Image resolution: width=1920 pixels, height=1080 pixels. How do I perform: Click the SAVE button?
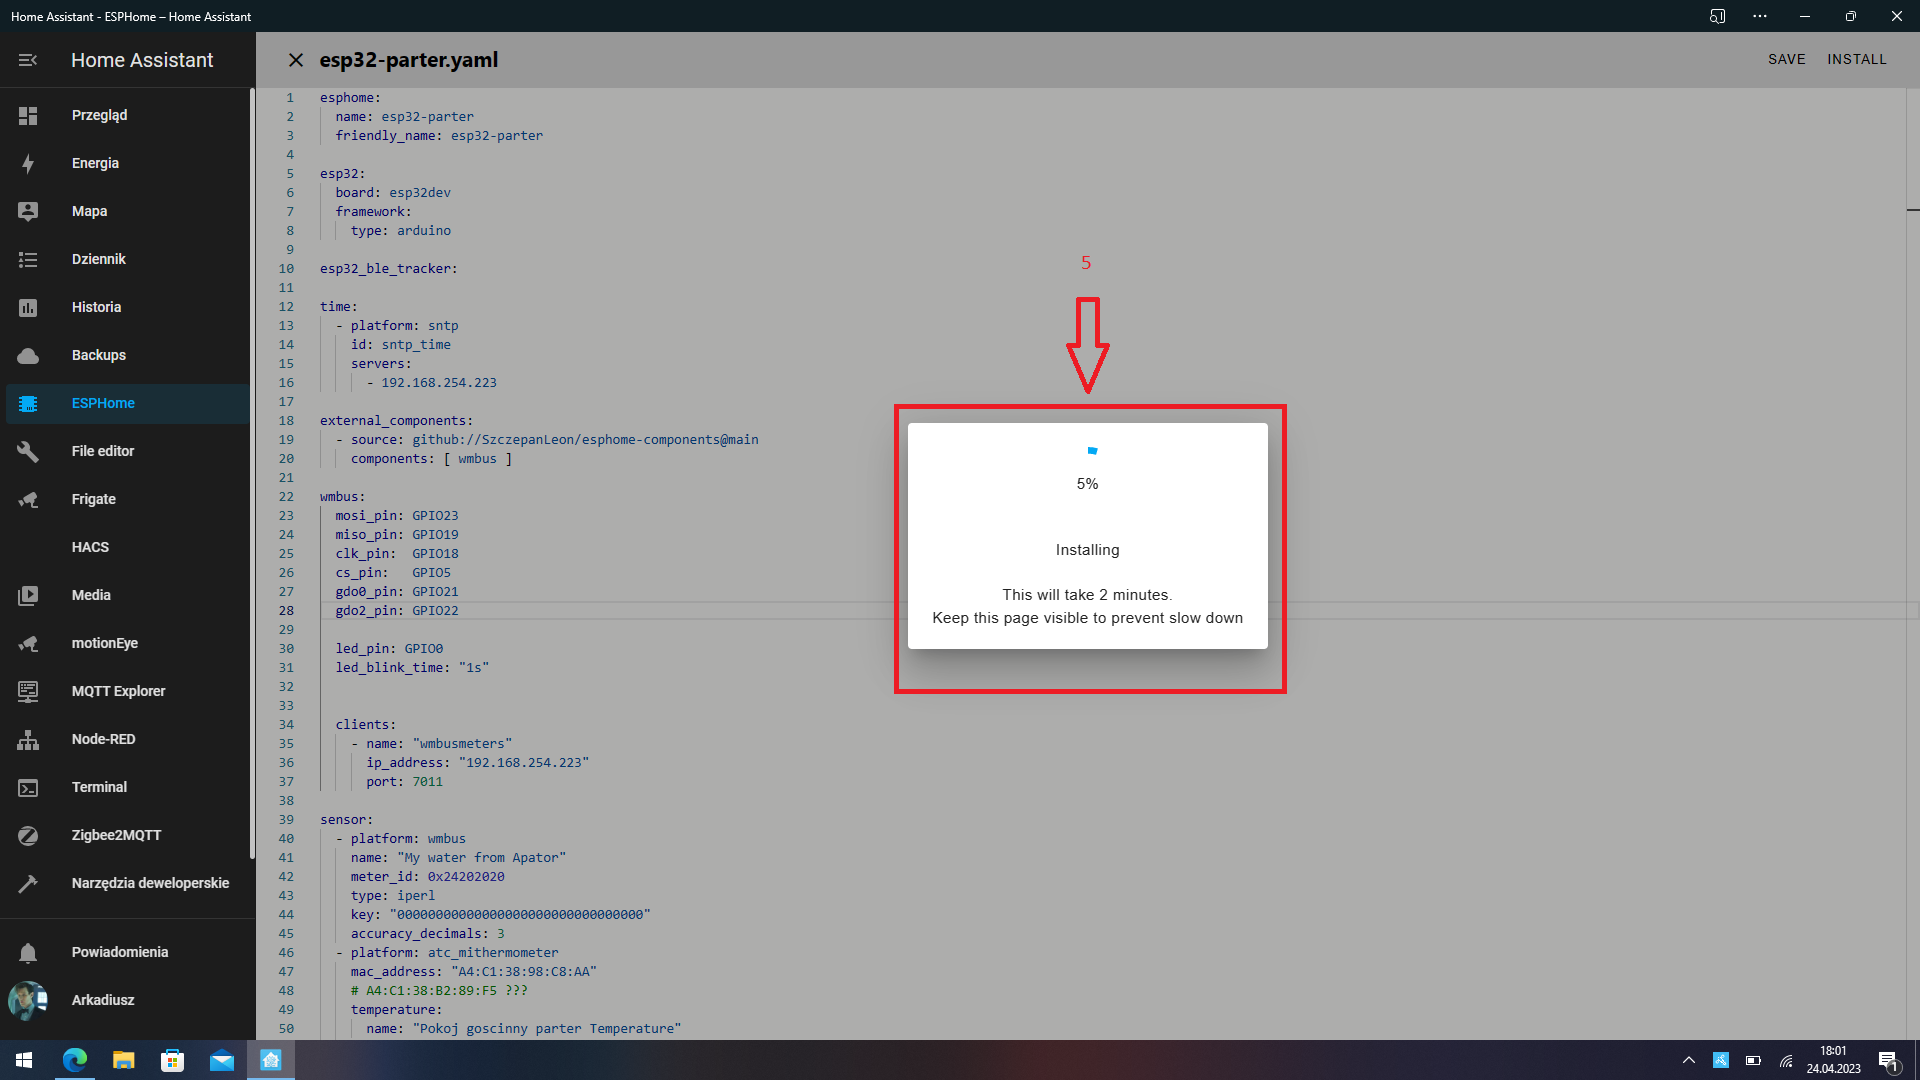1787,59
